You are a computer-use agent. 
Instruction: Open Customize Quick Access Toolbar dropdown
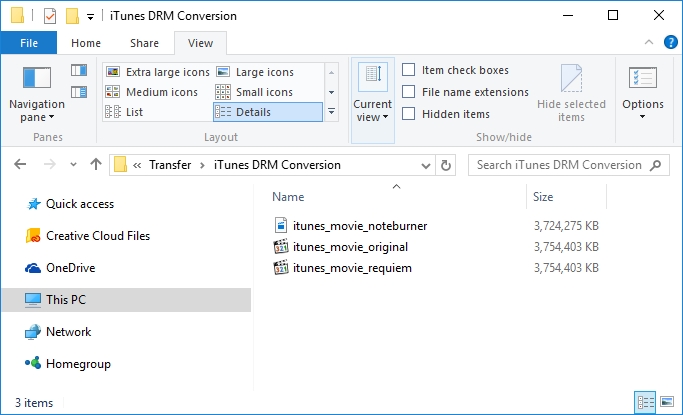click(90, 17)
